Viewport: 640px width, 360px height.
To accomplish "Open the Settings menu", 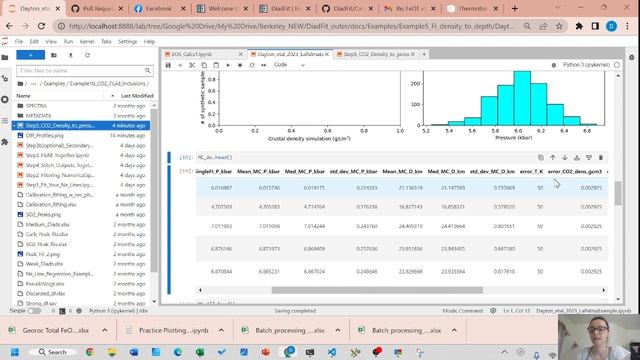I will (127, 42).
